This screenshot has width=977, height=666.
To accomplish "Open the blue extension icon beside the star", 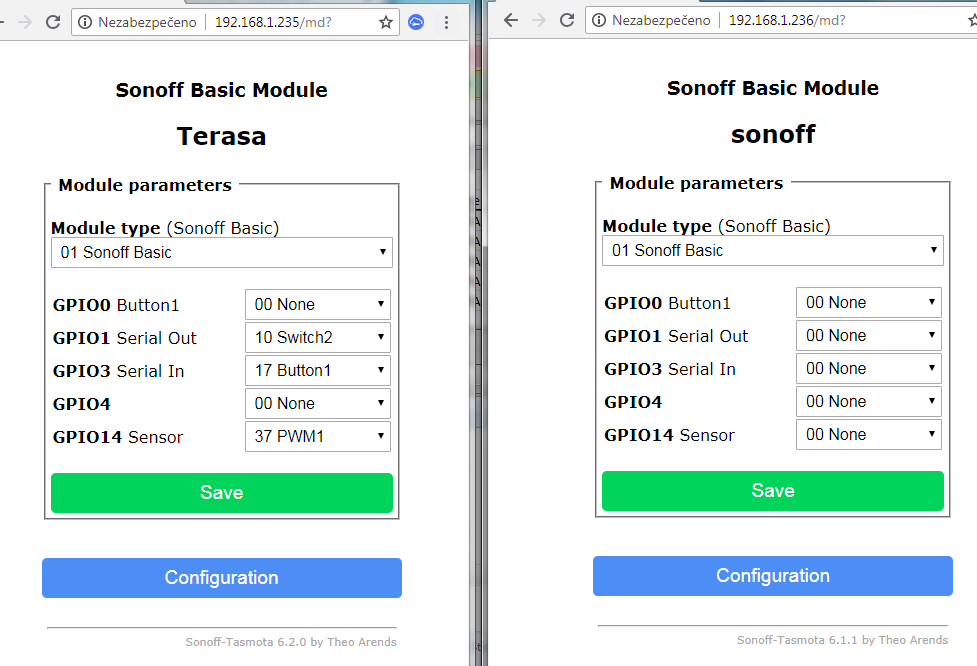I will [415, 21].
